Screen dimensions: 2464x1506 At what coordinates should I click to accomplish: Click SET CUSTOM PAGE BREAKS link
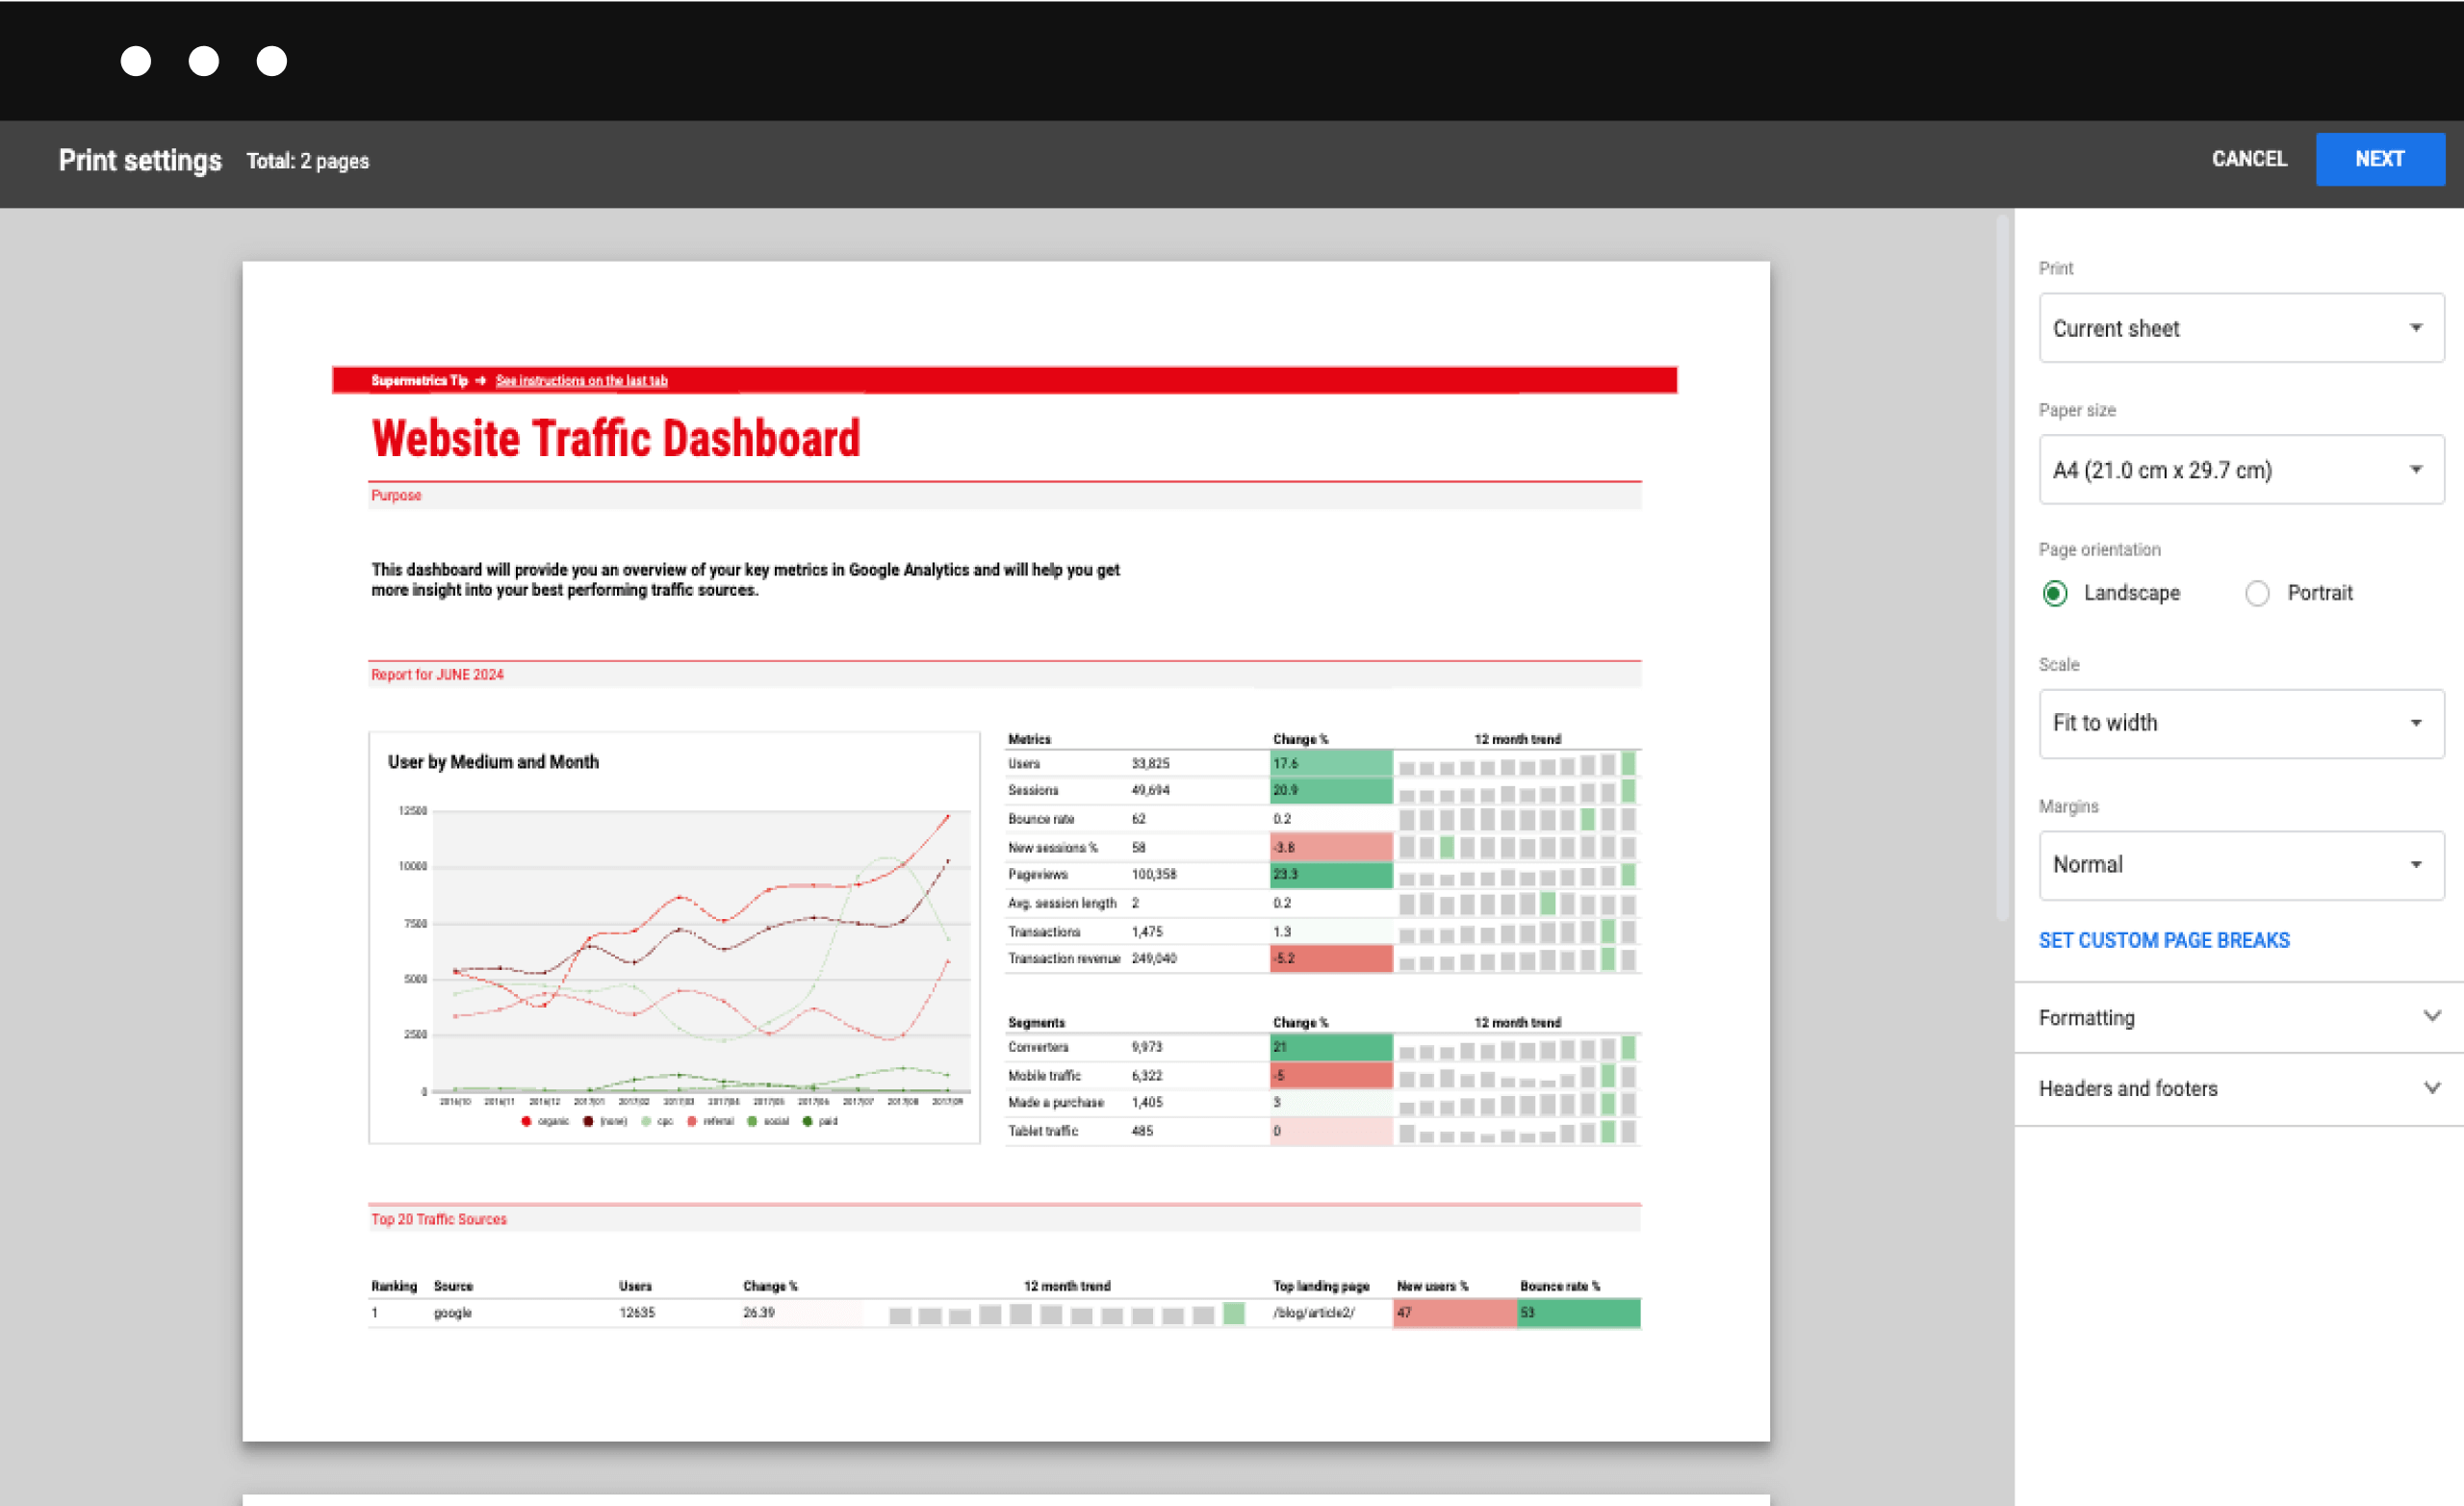point(2163,939)
